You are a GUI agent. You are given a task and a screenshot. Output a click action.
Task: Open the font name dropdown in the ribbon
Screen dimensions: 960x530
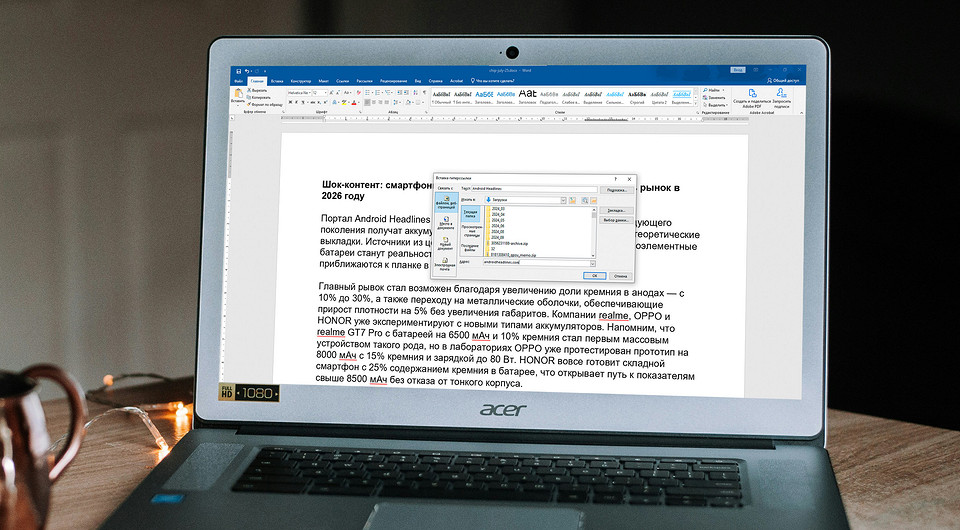310,91
